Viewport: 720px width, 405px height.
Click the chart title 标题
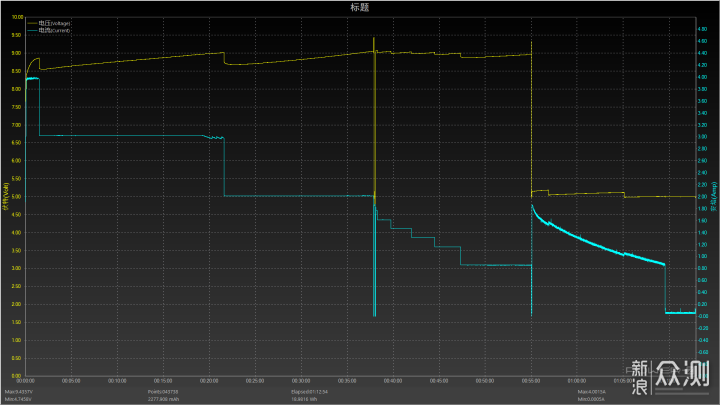click(360, 7)
